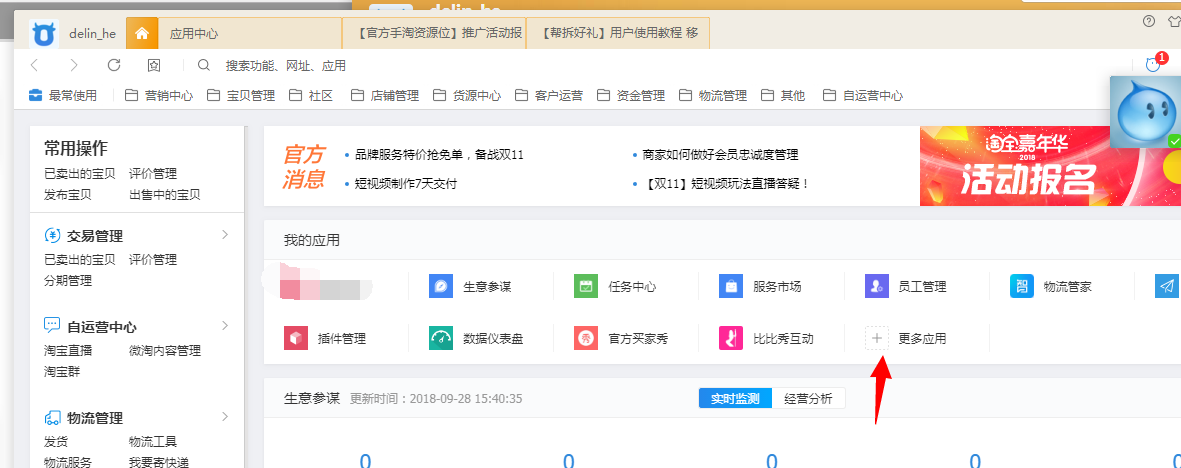Expand the 交易管理 section arrow
Image resolution: width=1181 pixels, height=468 pixels.
224,235
